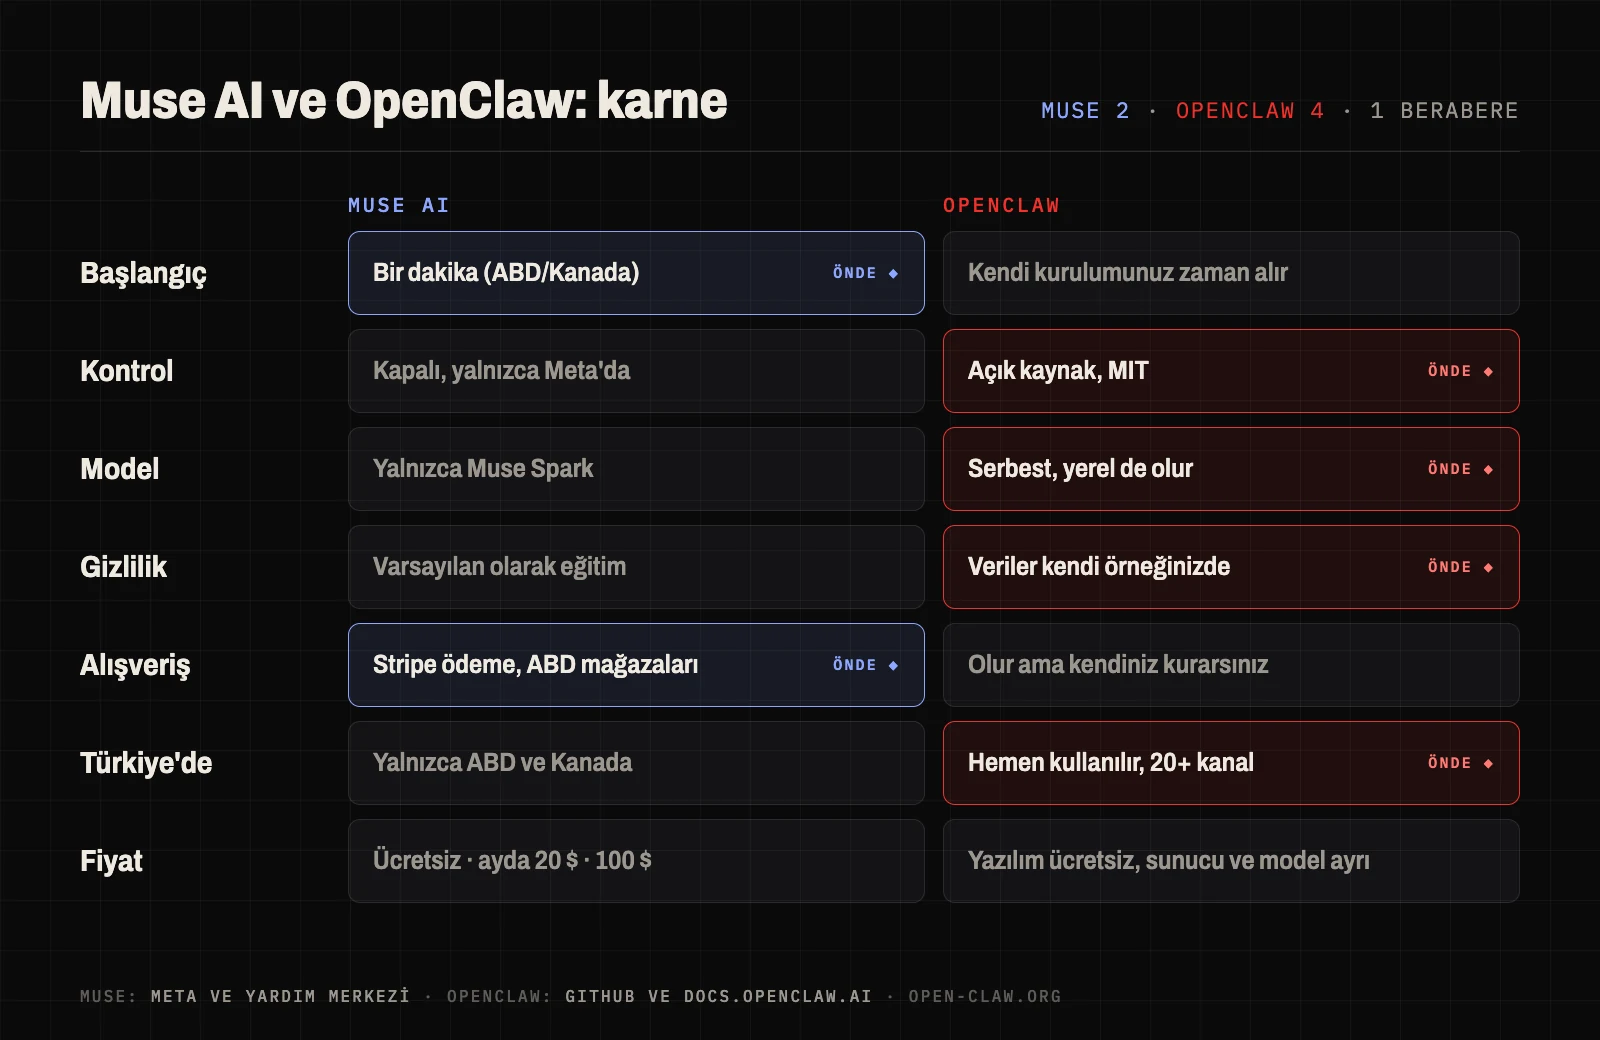Screen dimensions: 1600x1040
Task: Click "META VE YARDIM MERKEZİ" footer source
Action: coord(280,996)
